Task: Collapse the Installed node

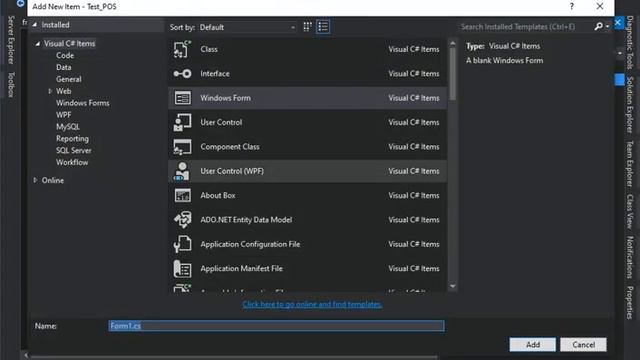Action: [35, 25]
